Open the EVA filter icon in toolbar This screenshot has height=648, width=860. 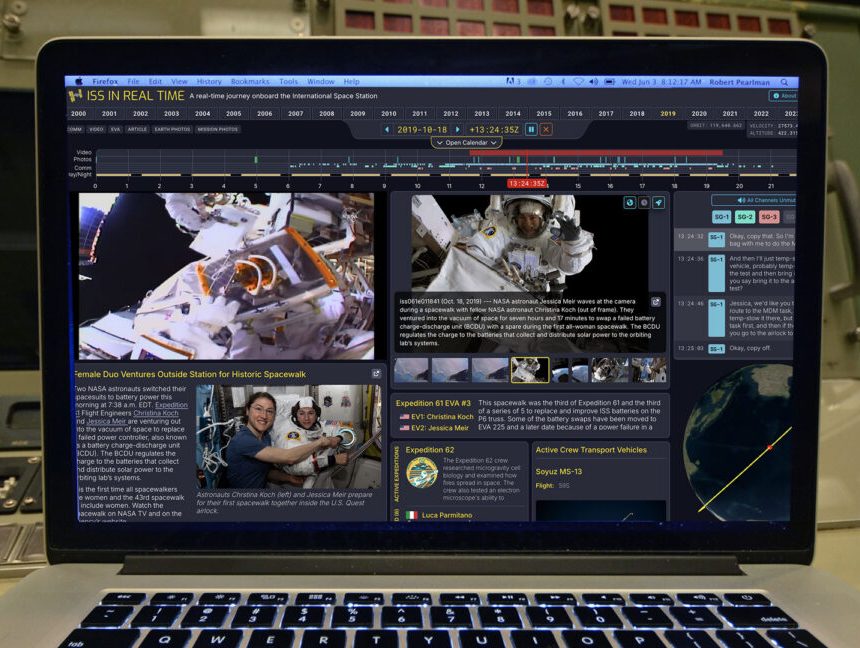pos(115,130)
